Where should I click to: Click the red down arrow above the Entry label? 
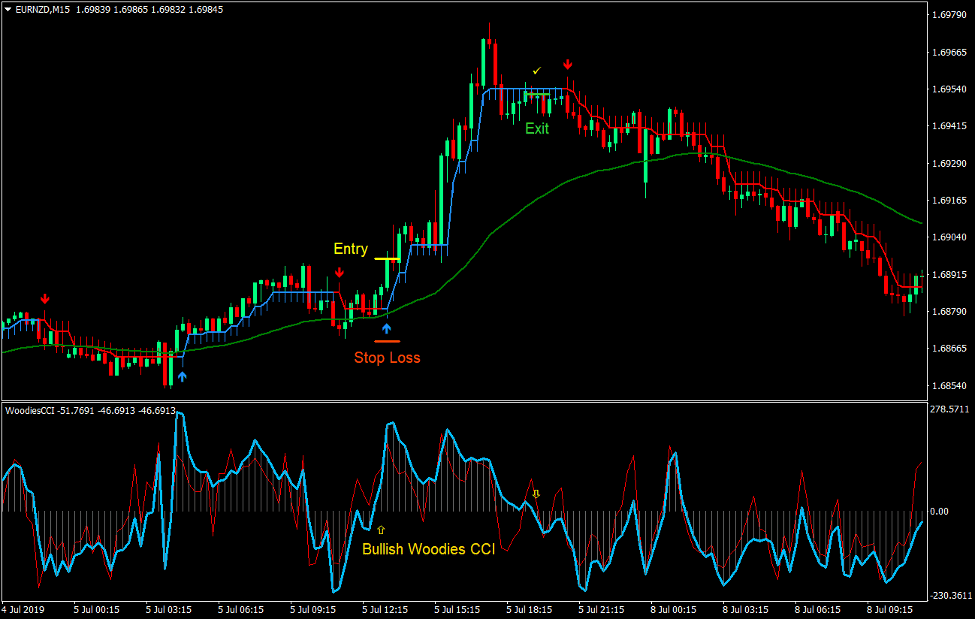[341, 271]
